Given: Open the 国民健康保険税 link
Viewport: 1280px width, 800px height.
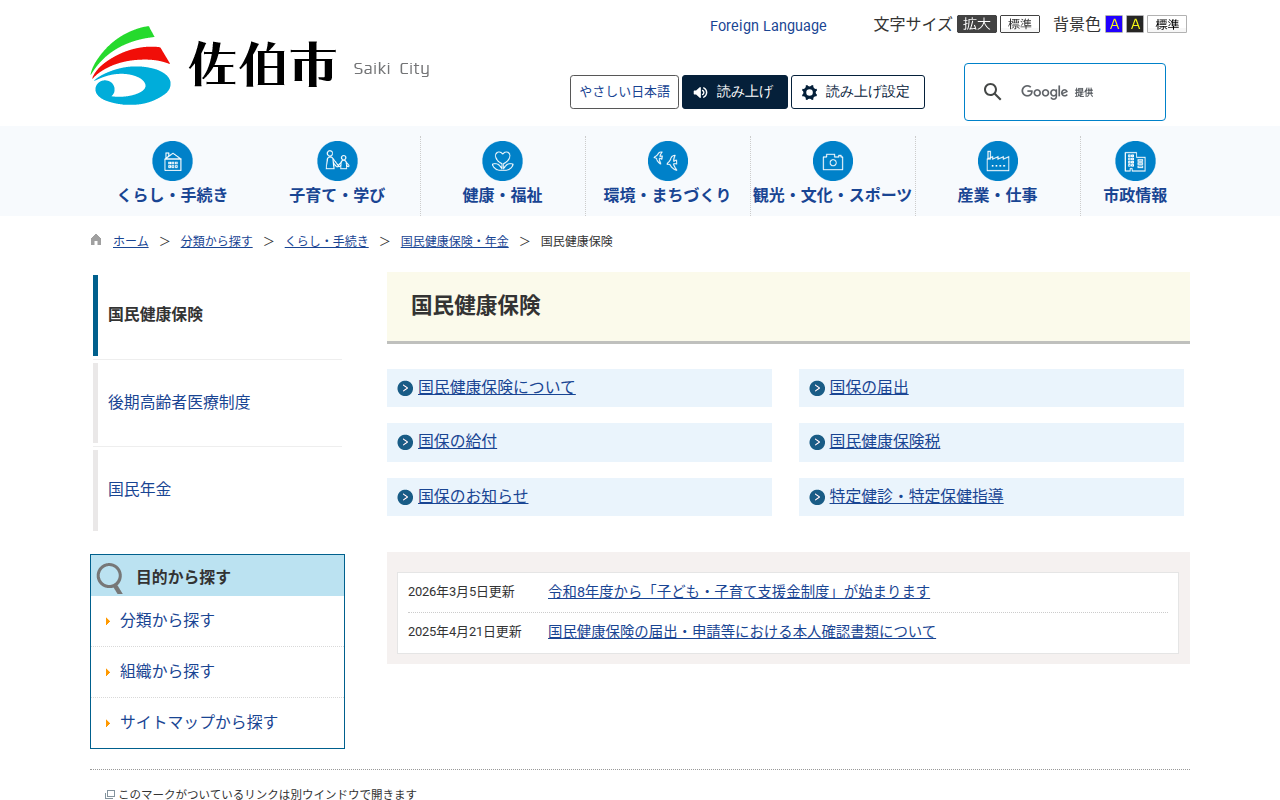Looking at the screenshot, I should [884, 442].
